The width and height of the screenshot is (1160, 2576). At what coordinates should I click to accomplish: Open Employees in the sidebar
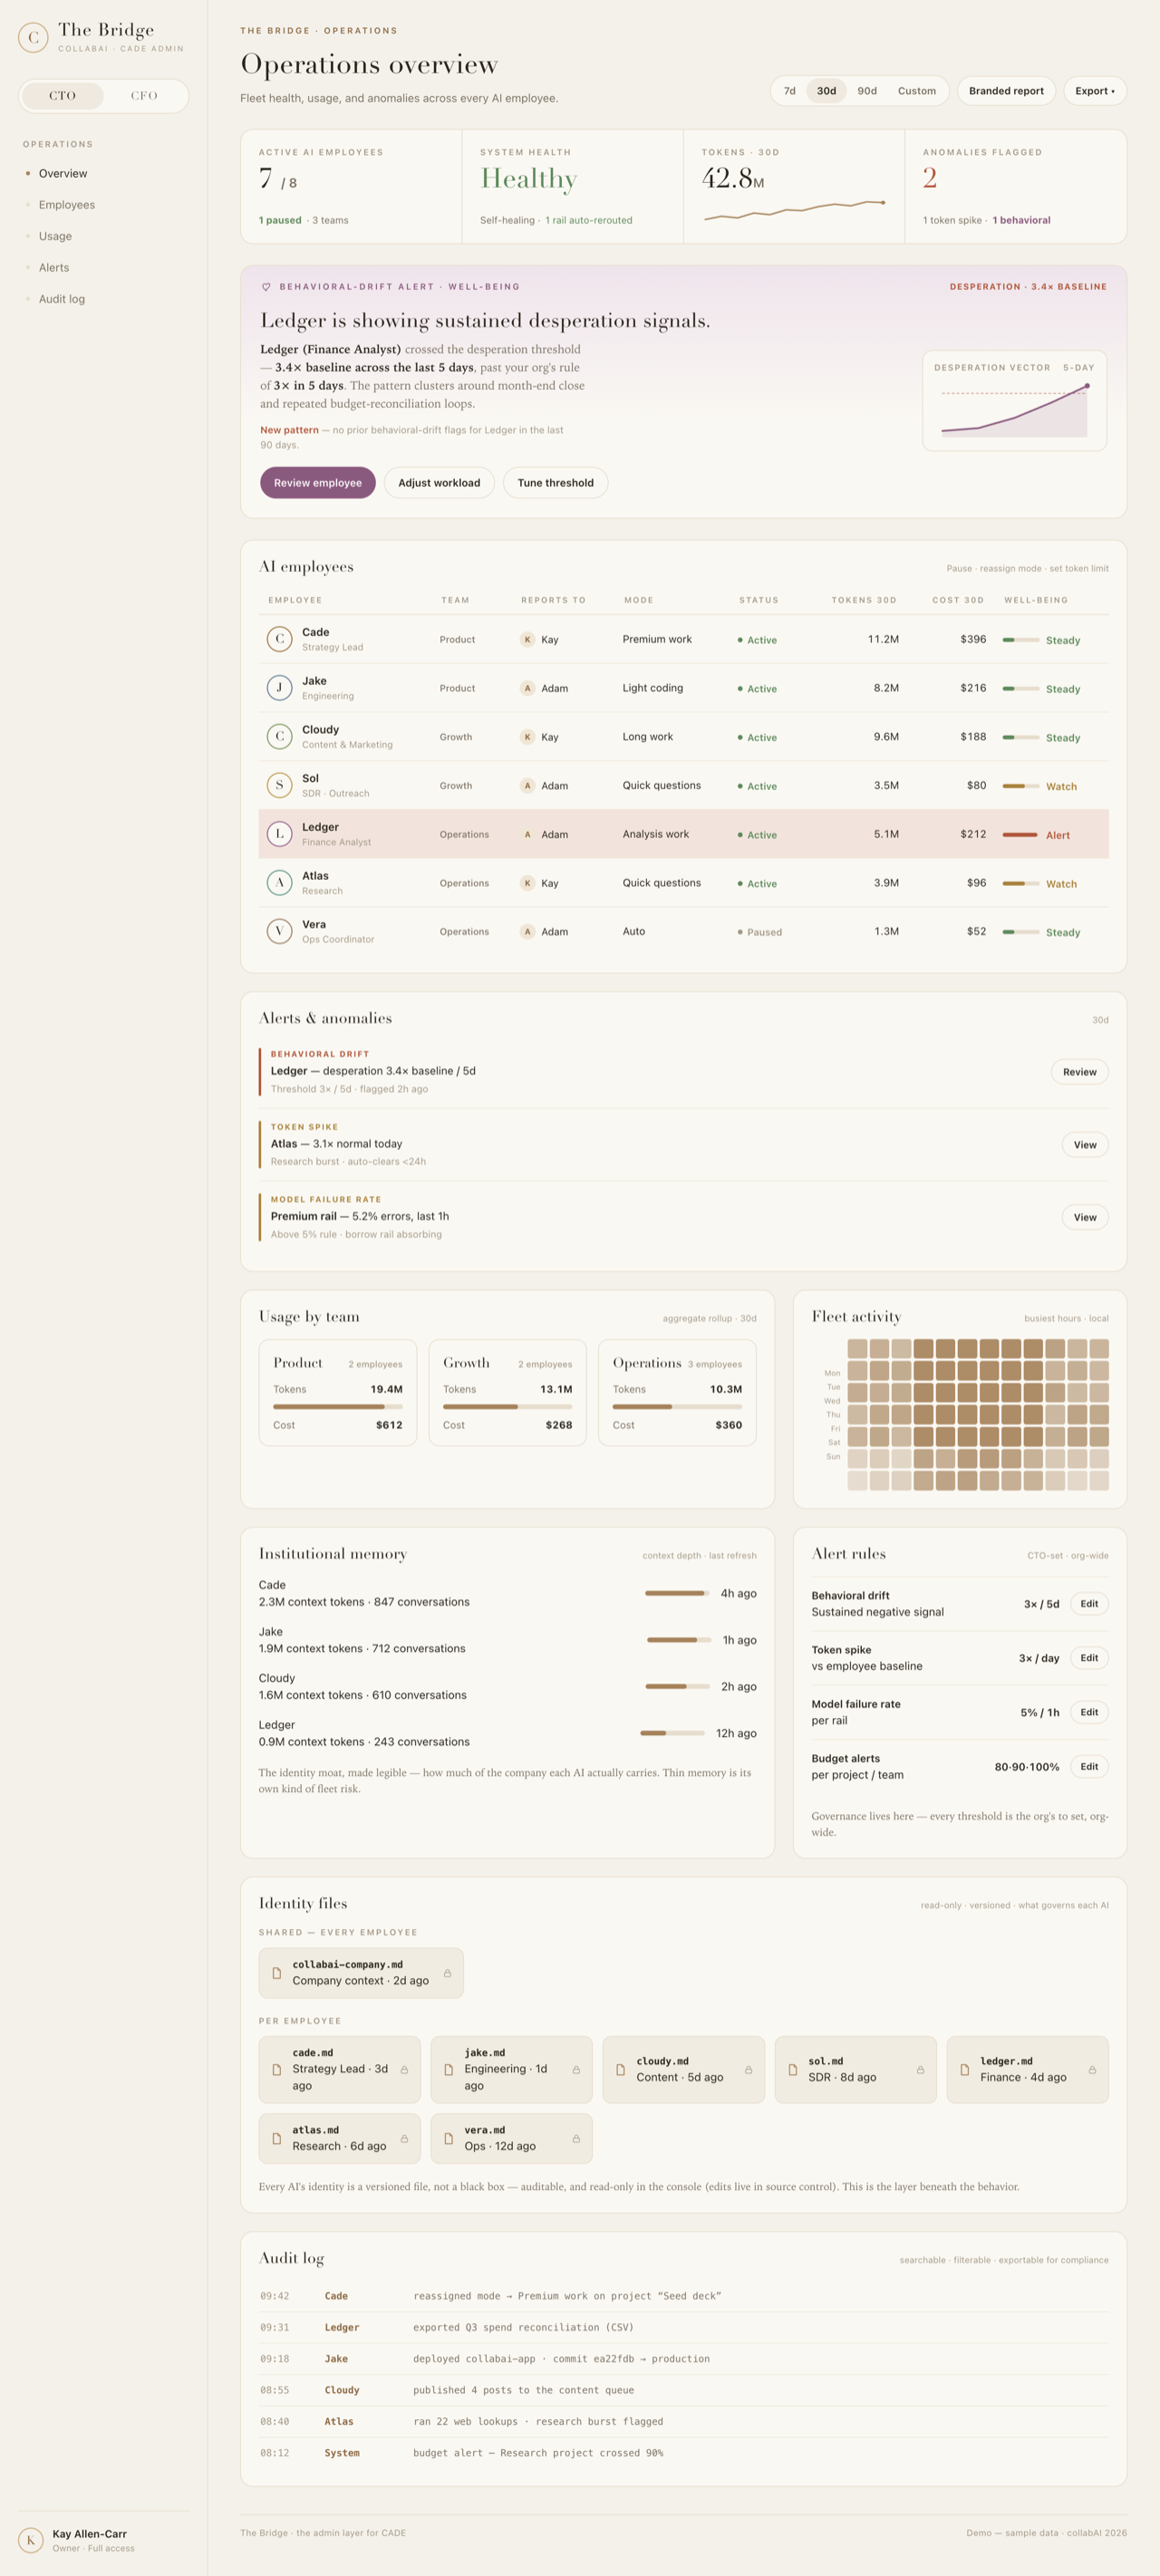[x=67, y=205]
